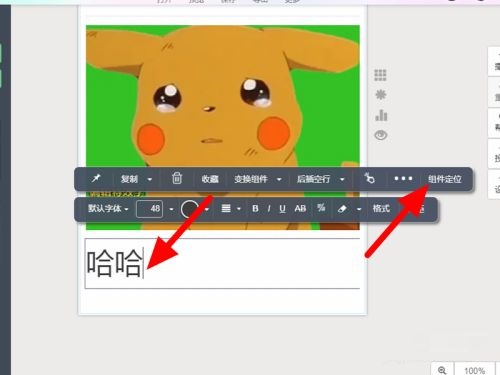Click the bar chart icon beside the canvas

[381, 115]
